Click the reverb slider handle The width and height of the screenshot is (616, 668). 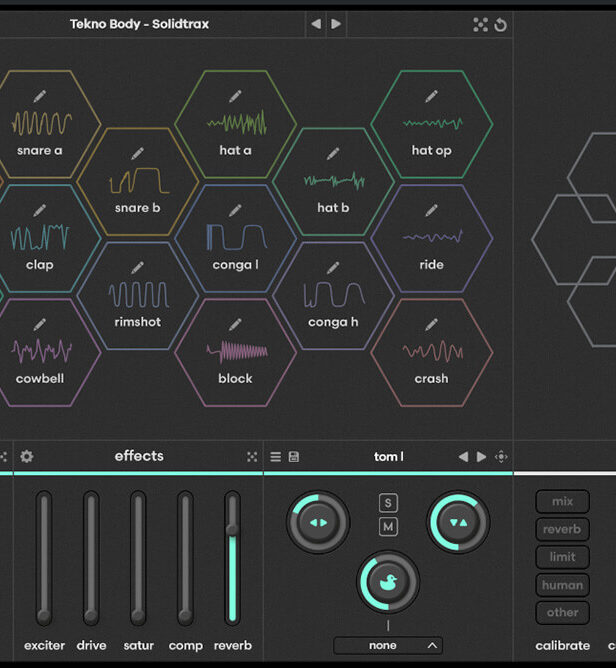click(x=232, y=530)
